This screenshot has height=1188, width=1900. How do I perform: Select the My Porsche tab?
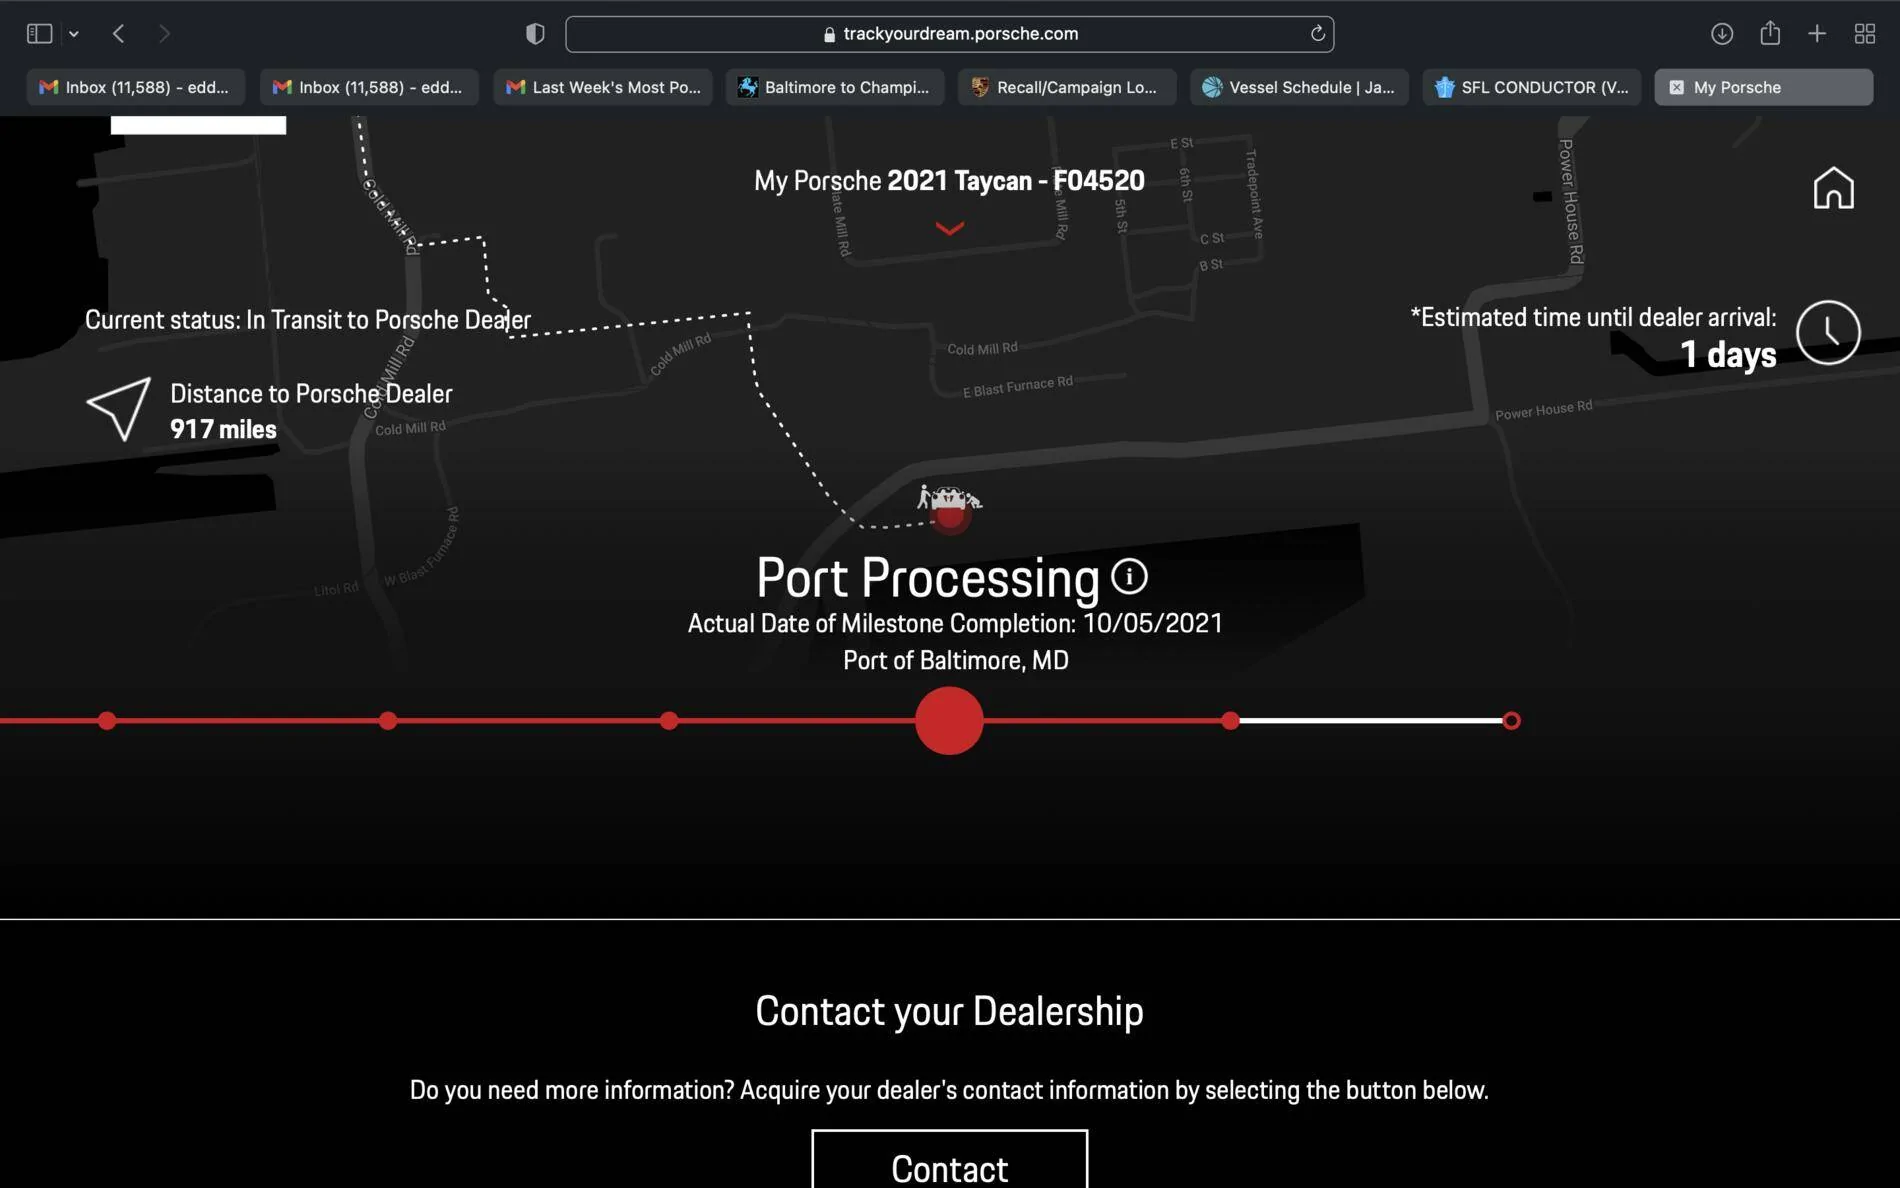click(1764, 87)
